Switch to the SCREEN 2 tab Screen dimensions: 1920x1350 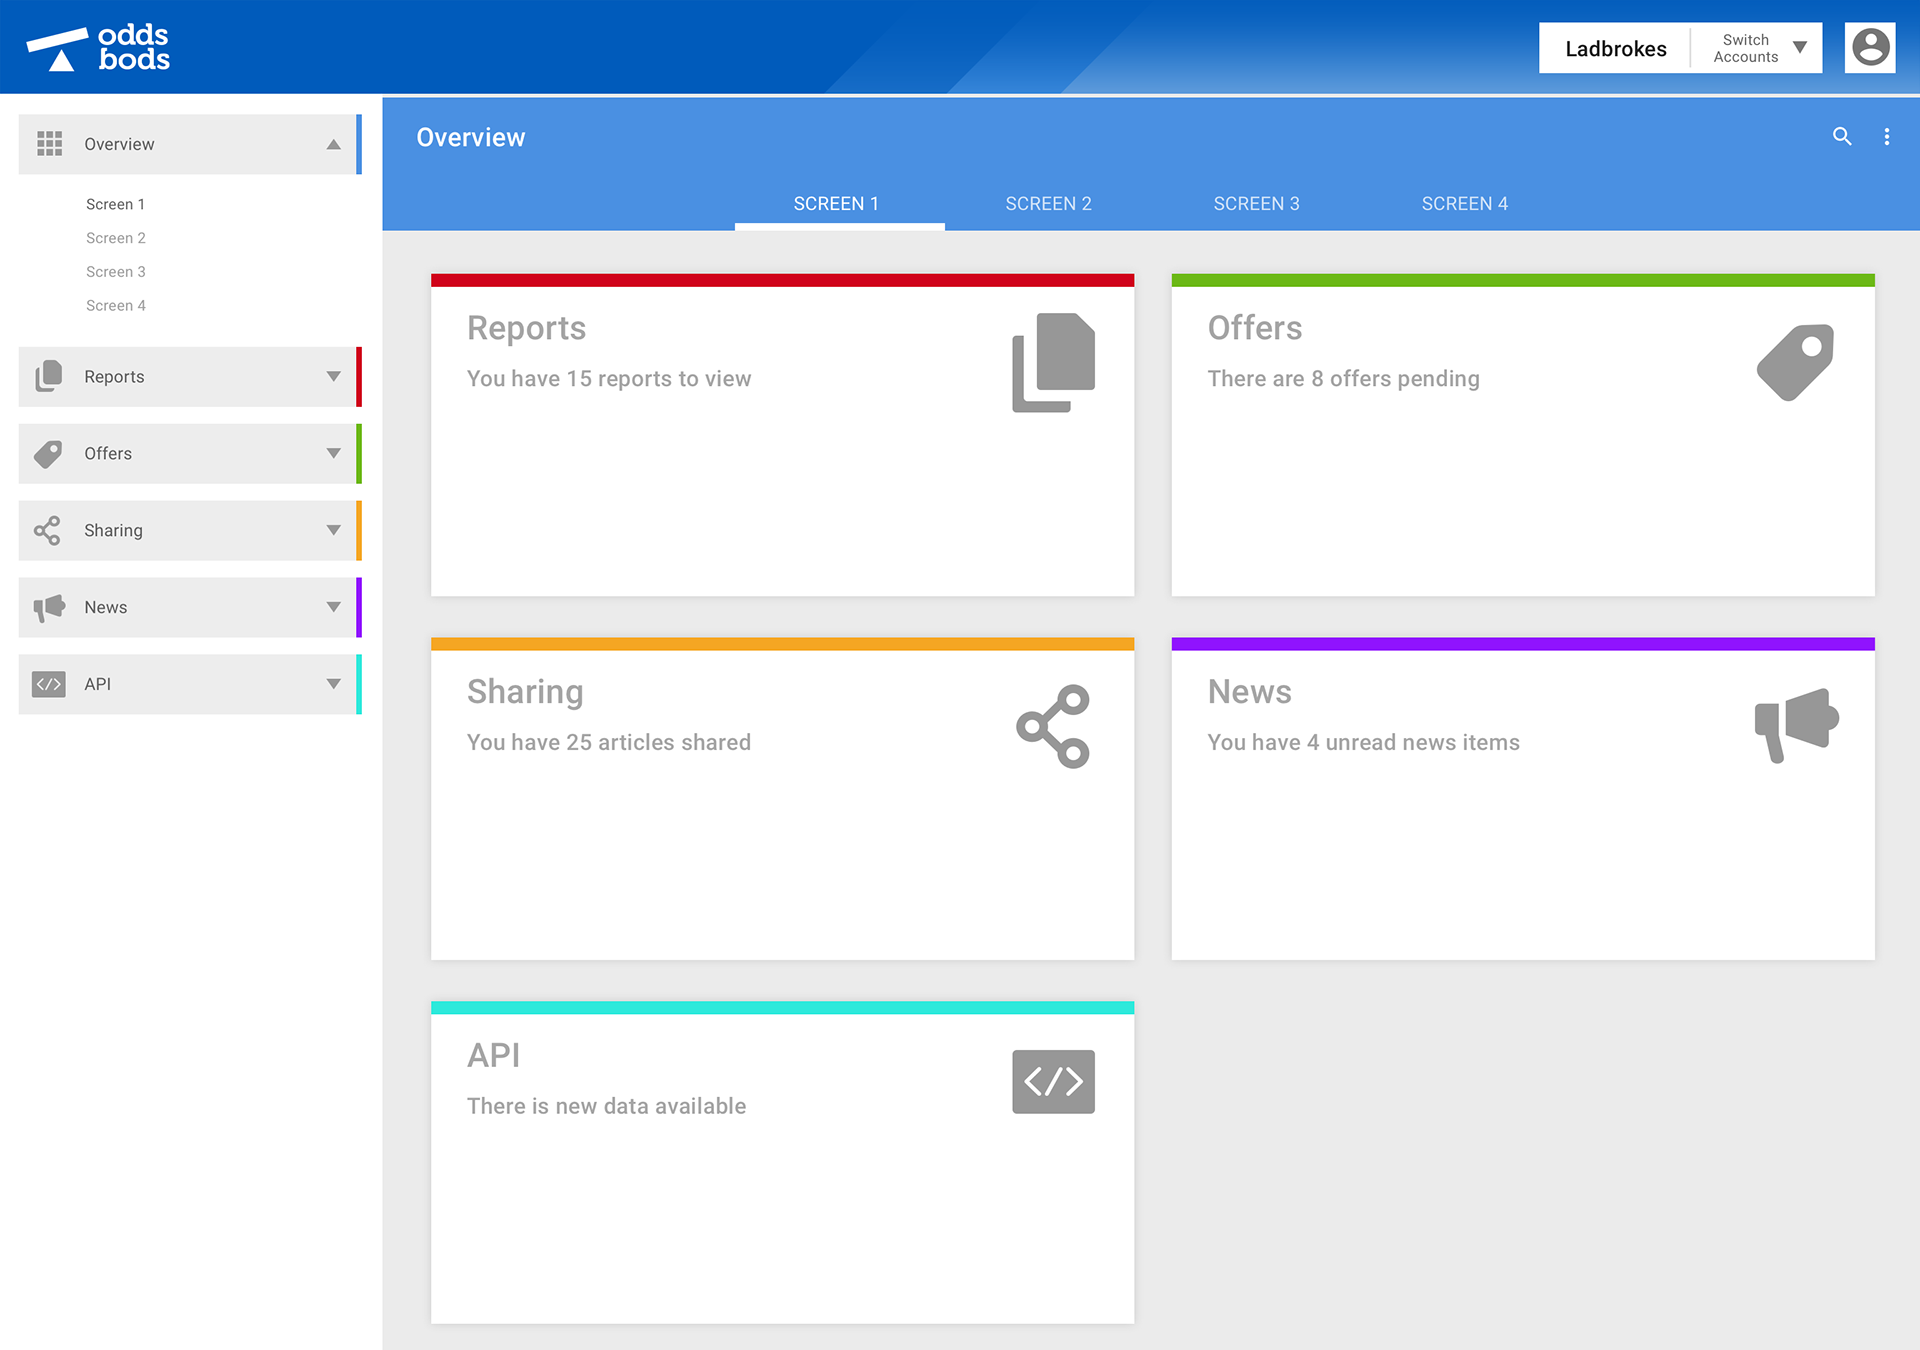[x=1048, y=204]
